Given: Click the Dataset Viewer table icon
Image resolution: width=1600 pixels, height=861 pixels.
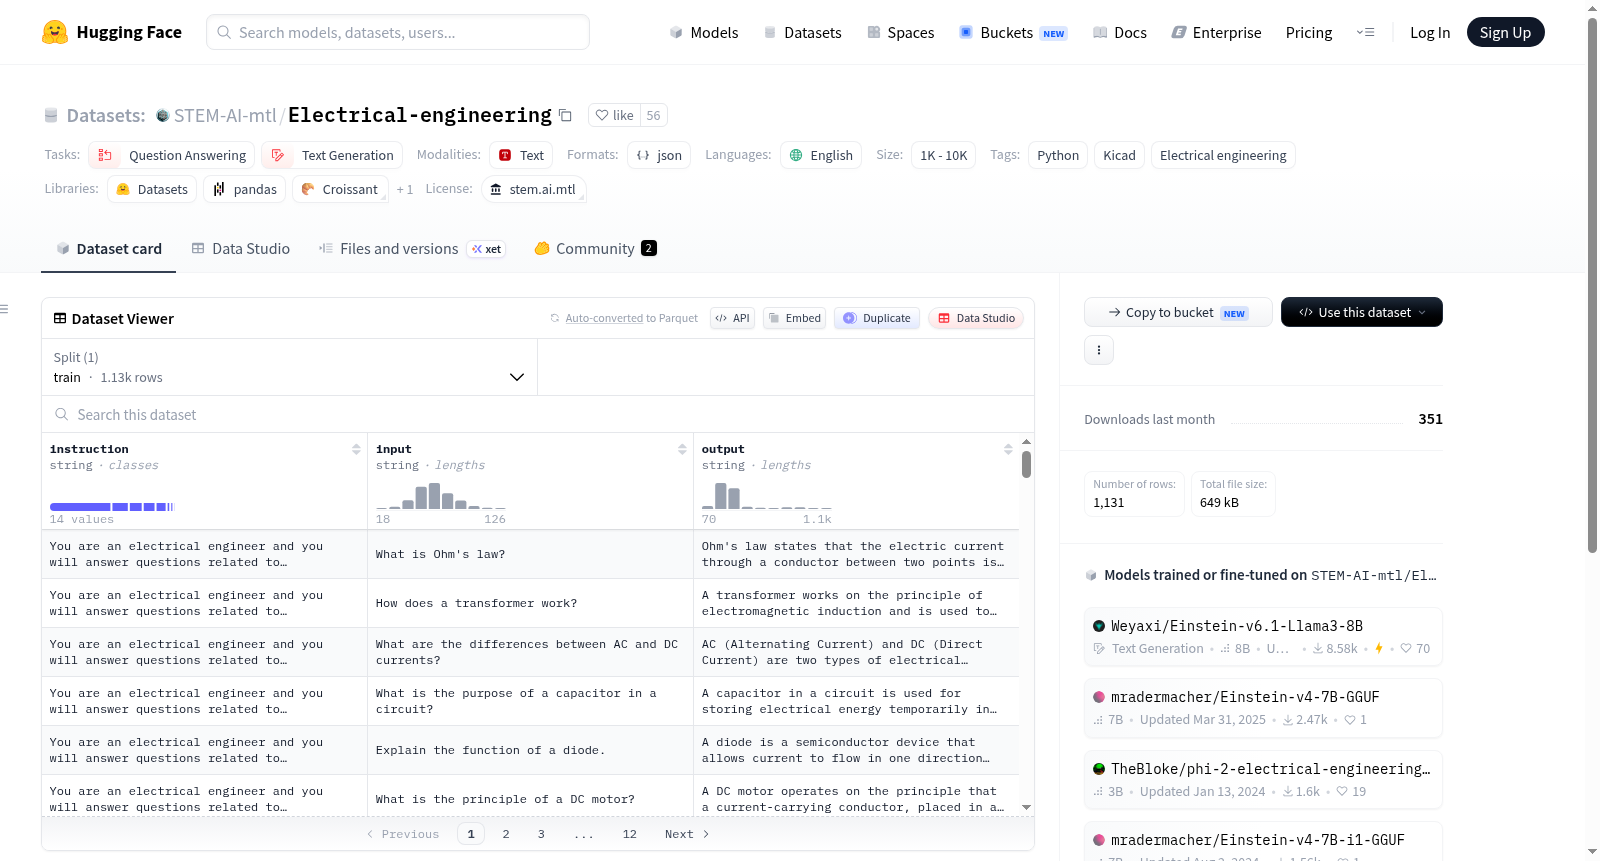Looking at the screenshot, I should pyautogui.click(x=60, y=318).
